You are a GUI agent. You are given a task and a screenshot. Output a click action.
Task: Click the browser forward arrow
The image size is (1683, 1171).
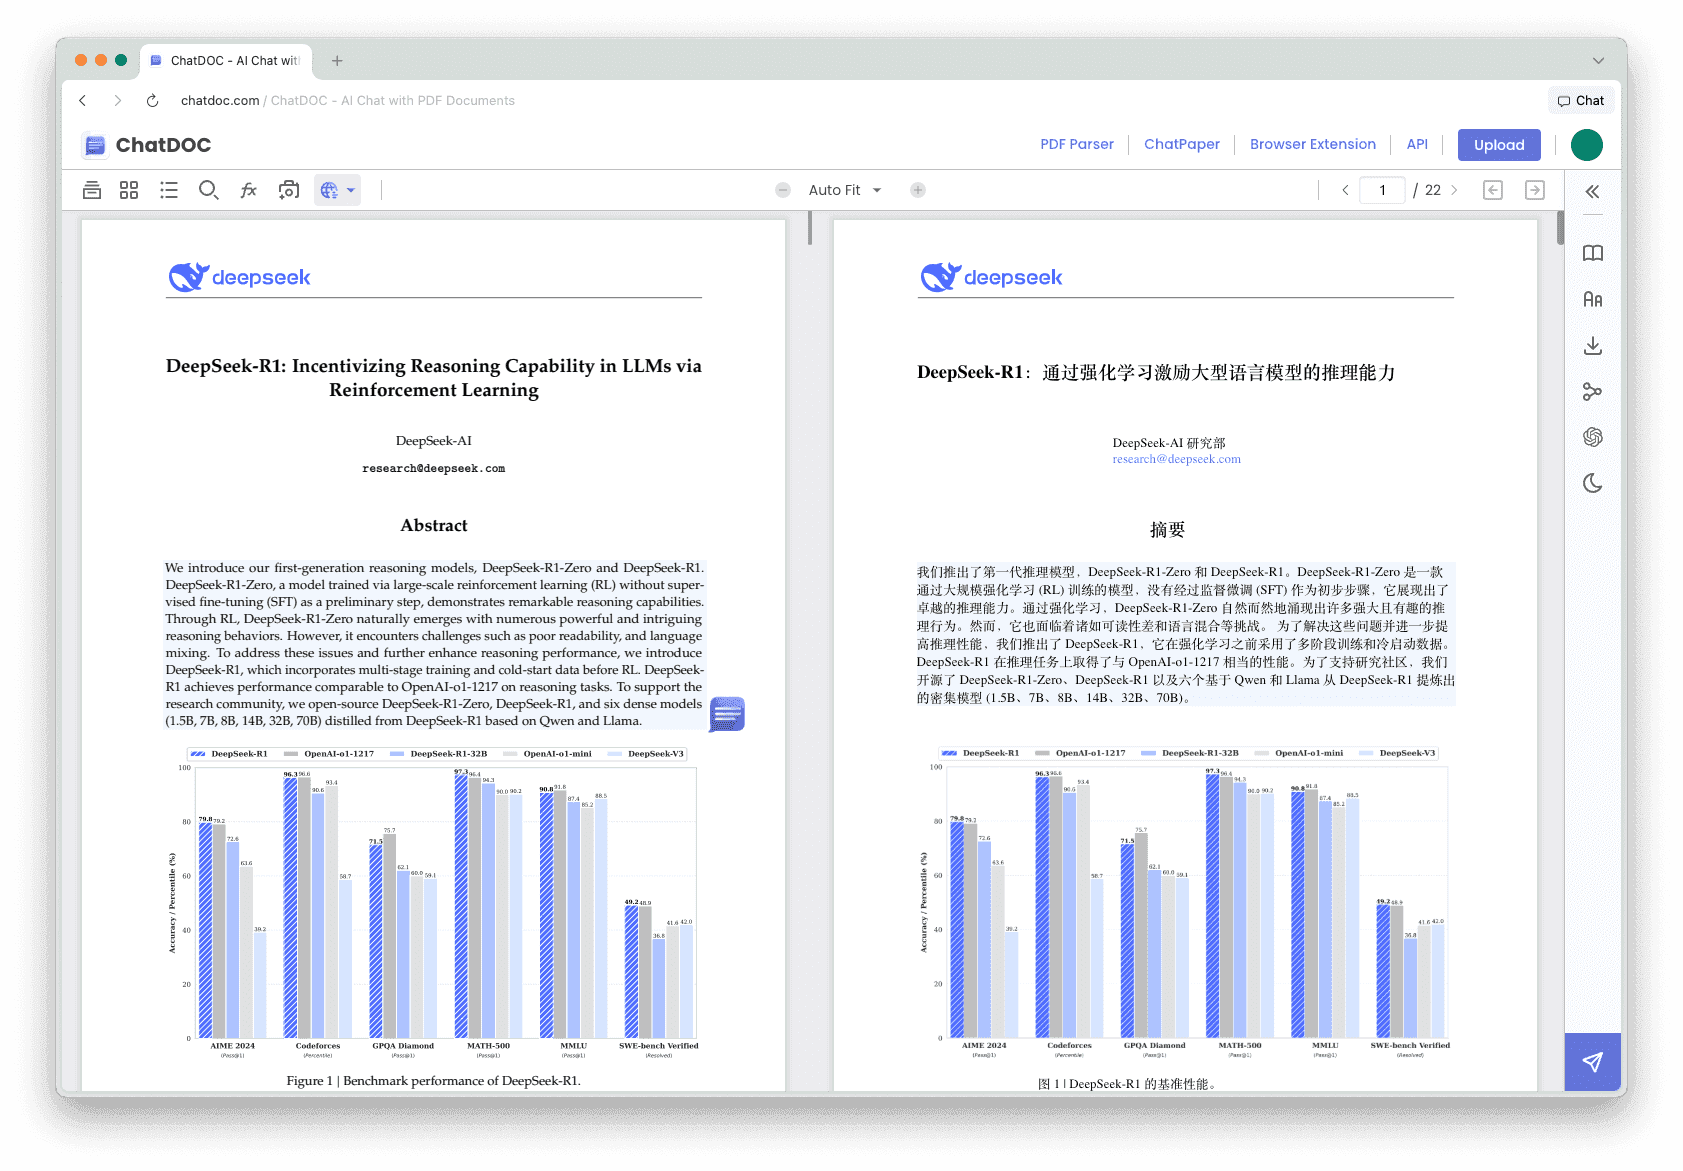[117, 101]
